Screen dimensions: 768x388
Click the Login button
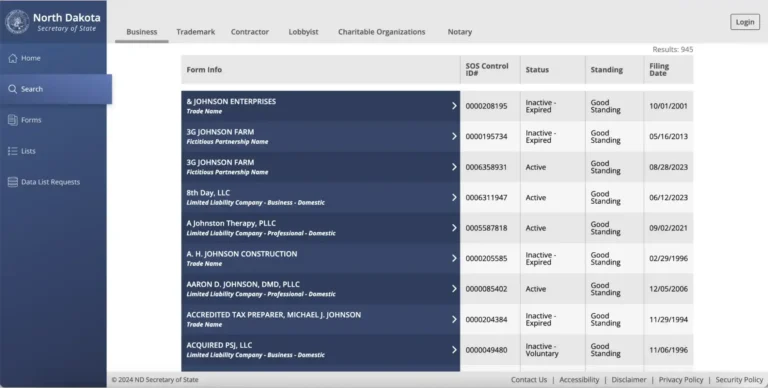click(x=745, y=22)
